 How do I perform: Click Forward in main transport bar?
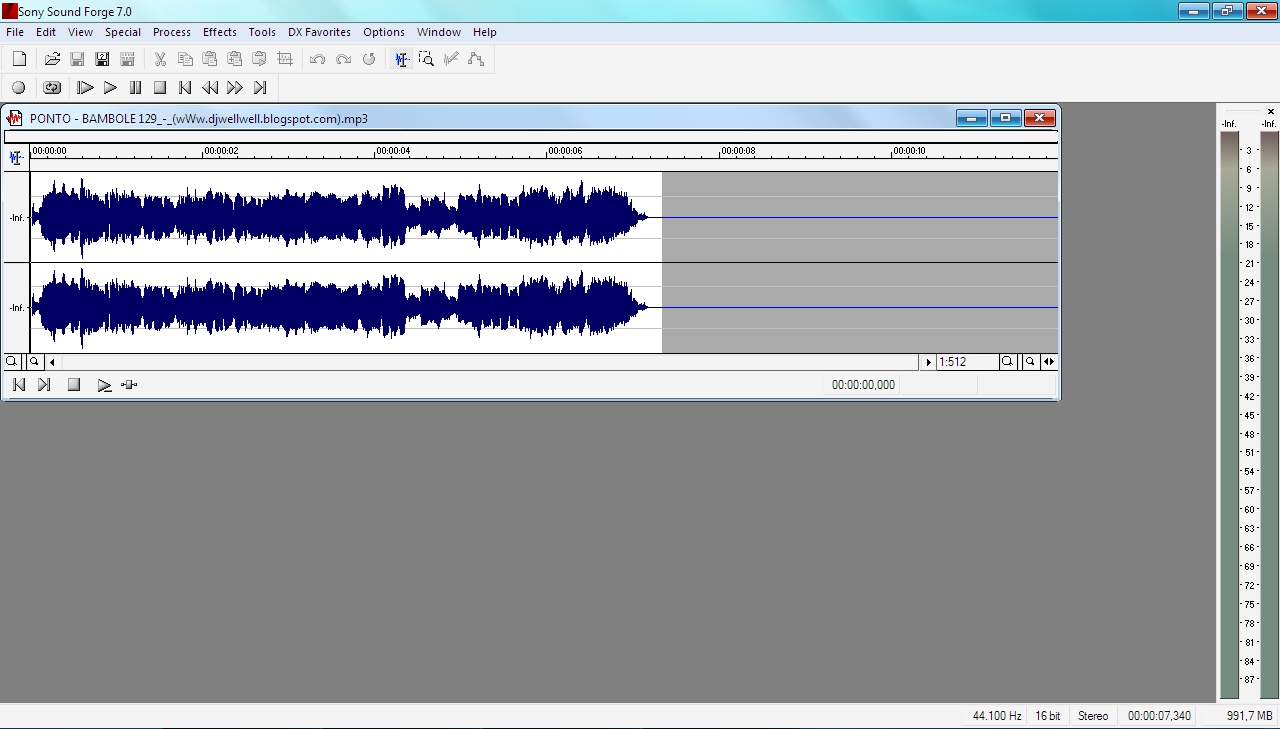click(x=235, y=88)
